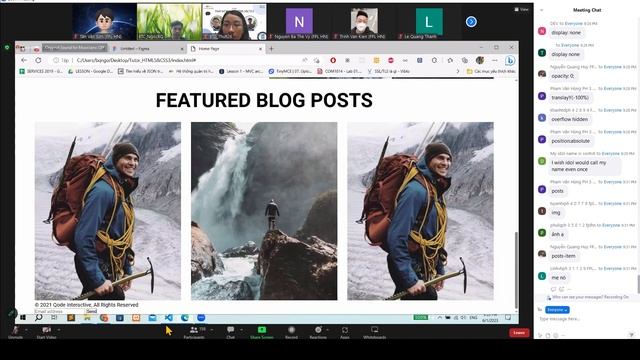Click the taskbar search magnifier icon

click(x=38, y=318)
